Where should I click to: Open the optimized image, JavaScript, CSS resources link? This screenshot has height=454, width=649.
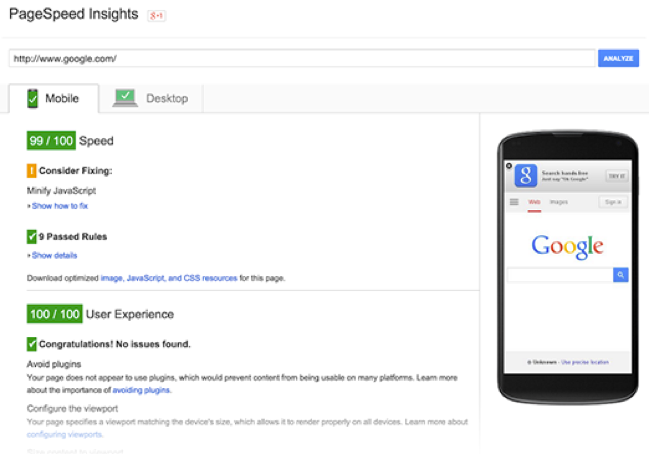[x=169, y=278]
